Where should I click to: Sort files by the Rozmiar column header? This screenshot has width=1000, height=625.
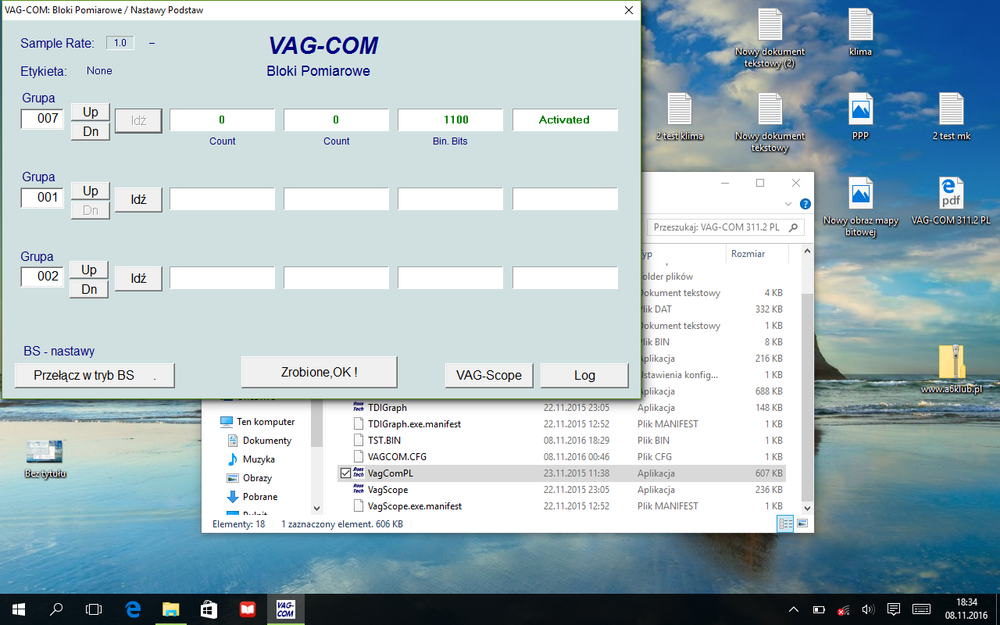point(748,254)
